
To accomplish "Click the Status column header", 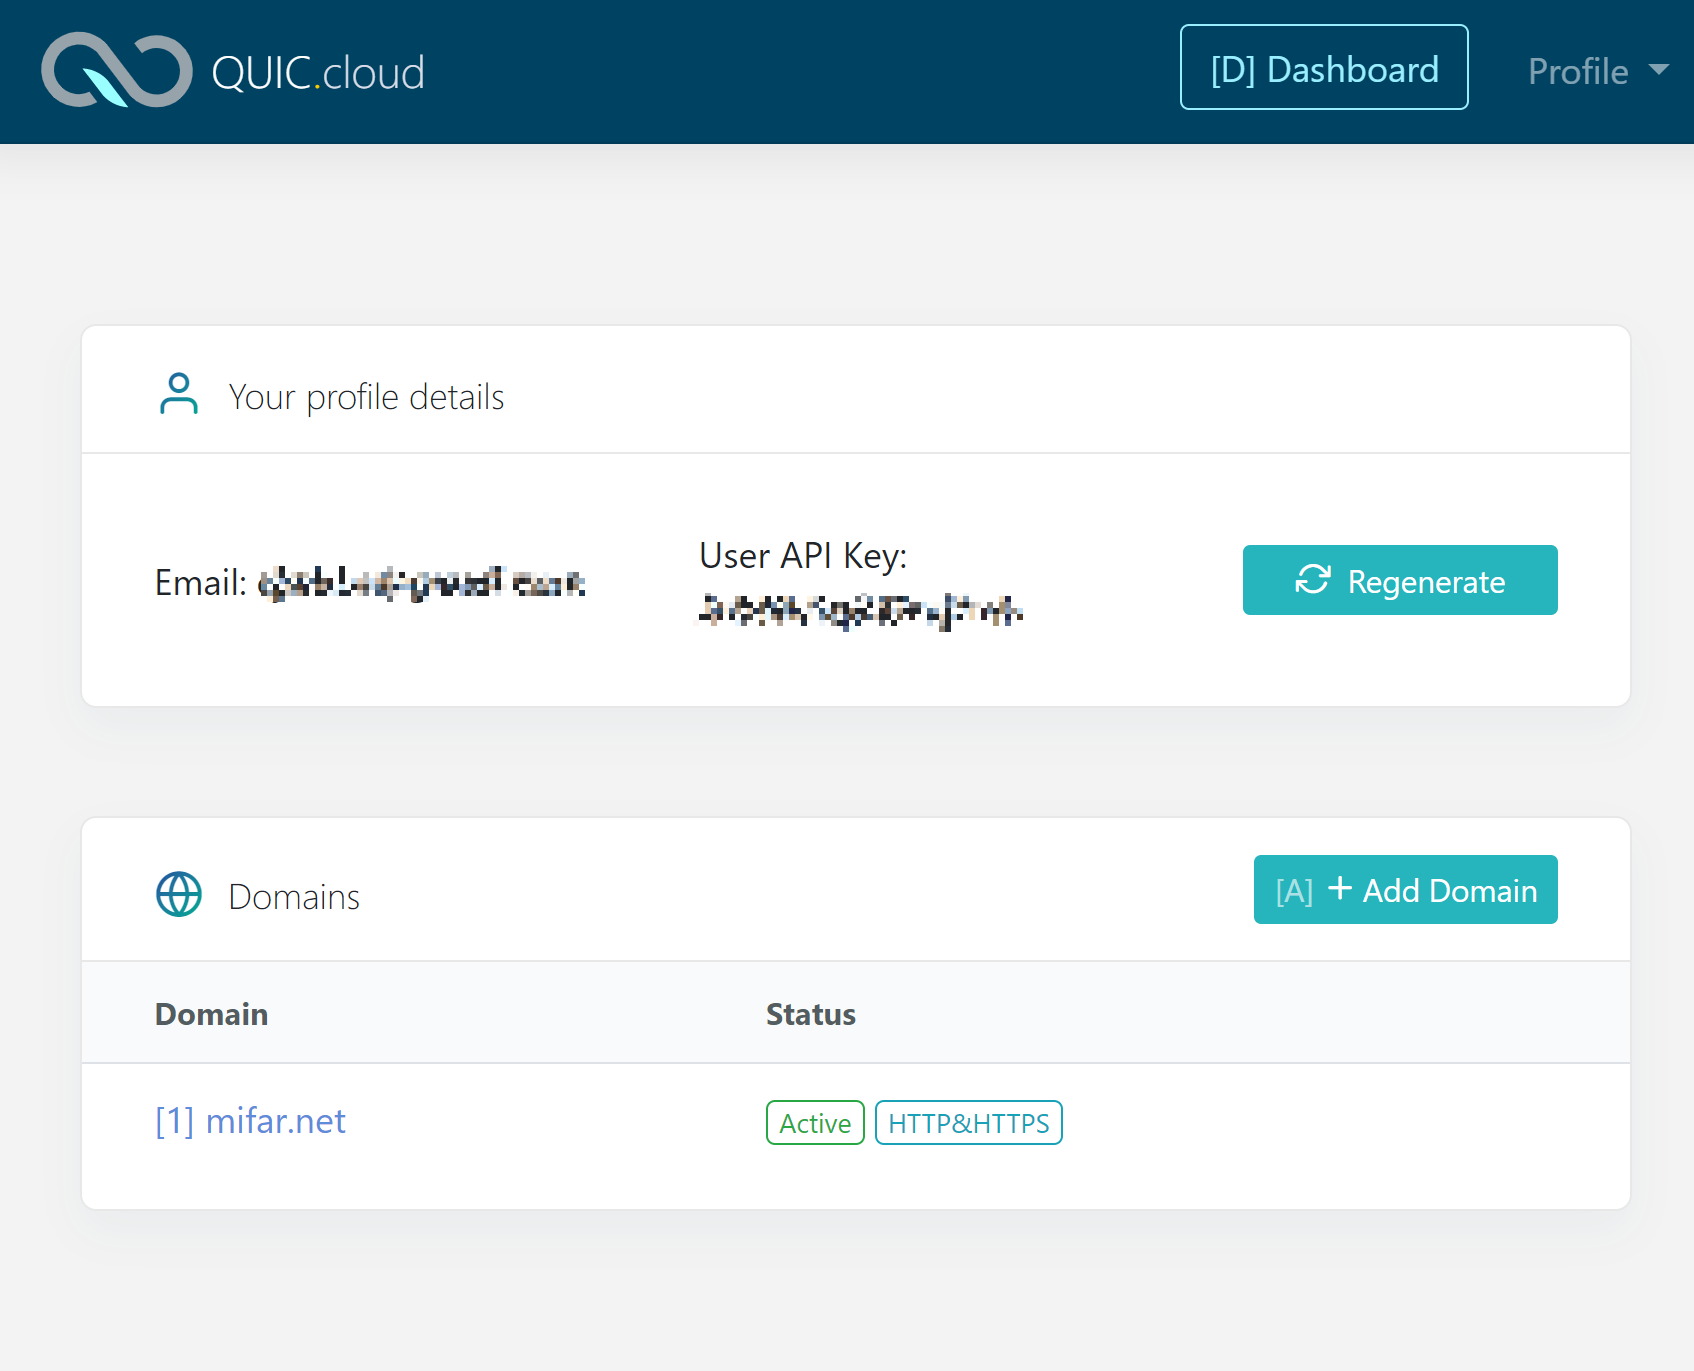I will click(x=810, y=1014).
